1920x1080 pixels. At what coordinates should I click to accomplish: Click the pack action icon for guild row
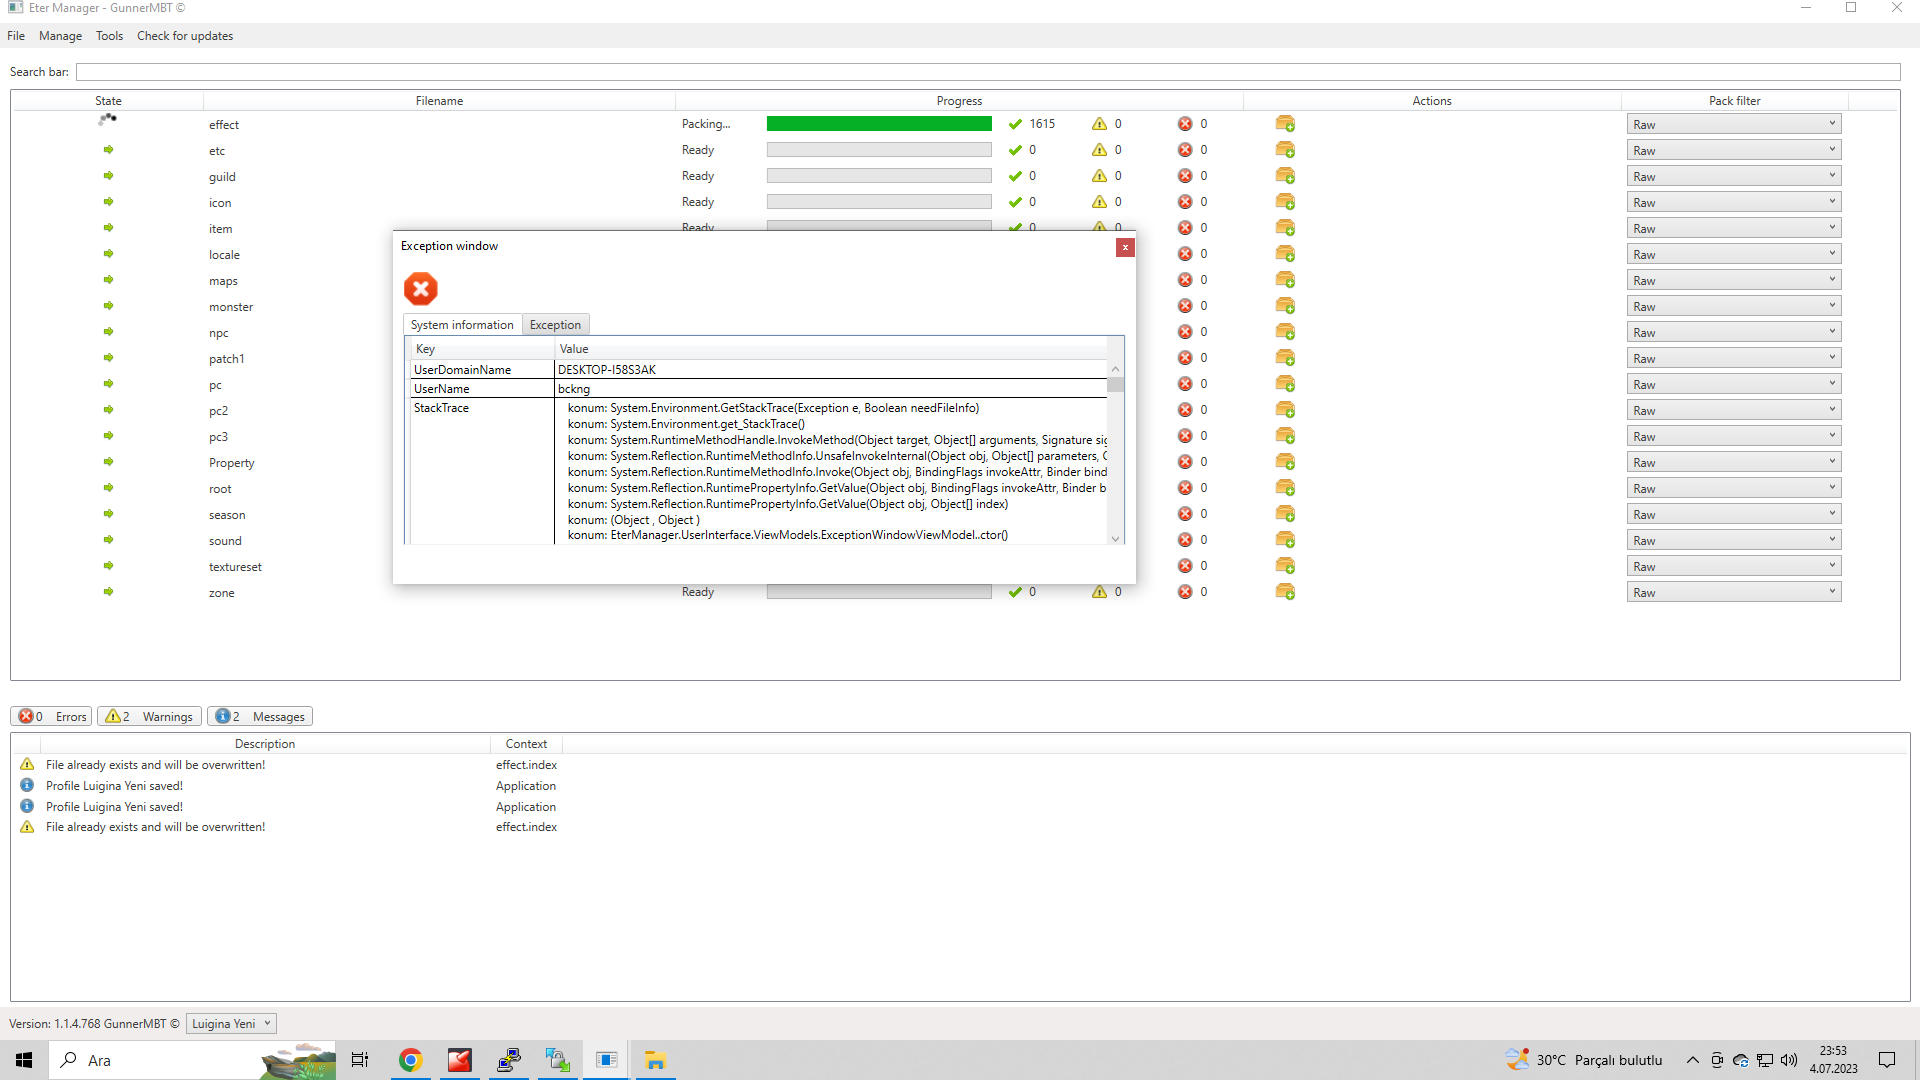pyautogui.click(x=1285, y=176)
